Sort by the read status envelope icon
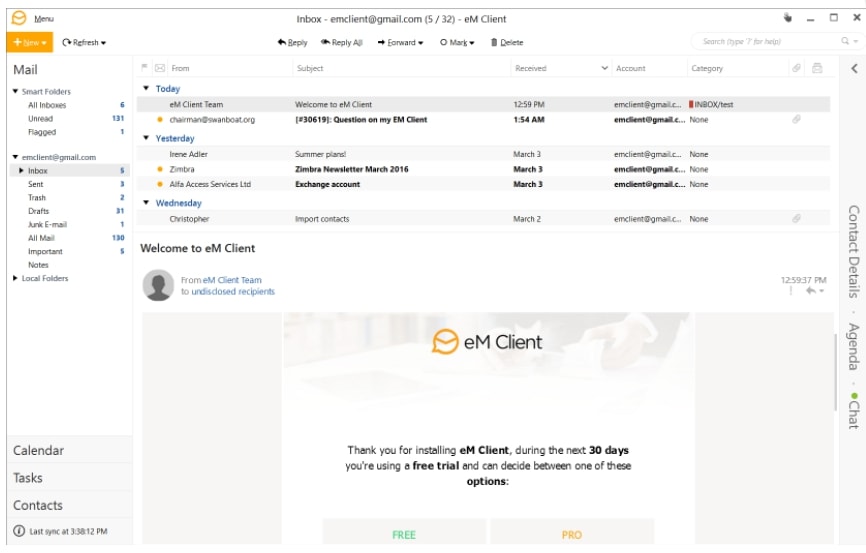Image resolution: width=866 pixels, height=553 pixels. tap(160, 68)
